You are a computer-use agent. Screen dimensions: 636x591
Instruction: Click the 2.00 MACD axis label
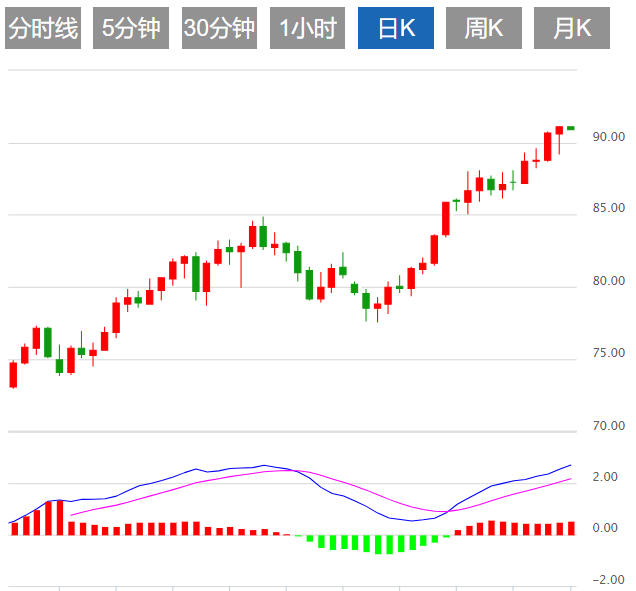tap(604, 477)
